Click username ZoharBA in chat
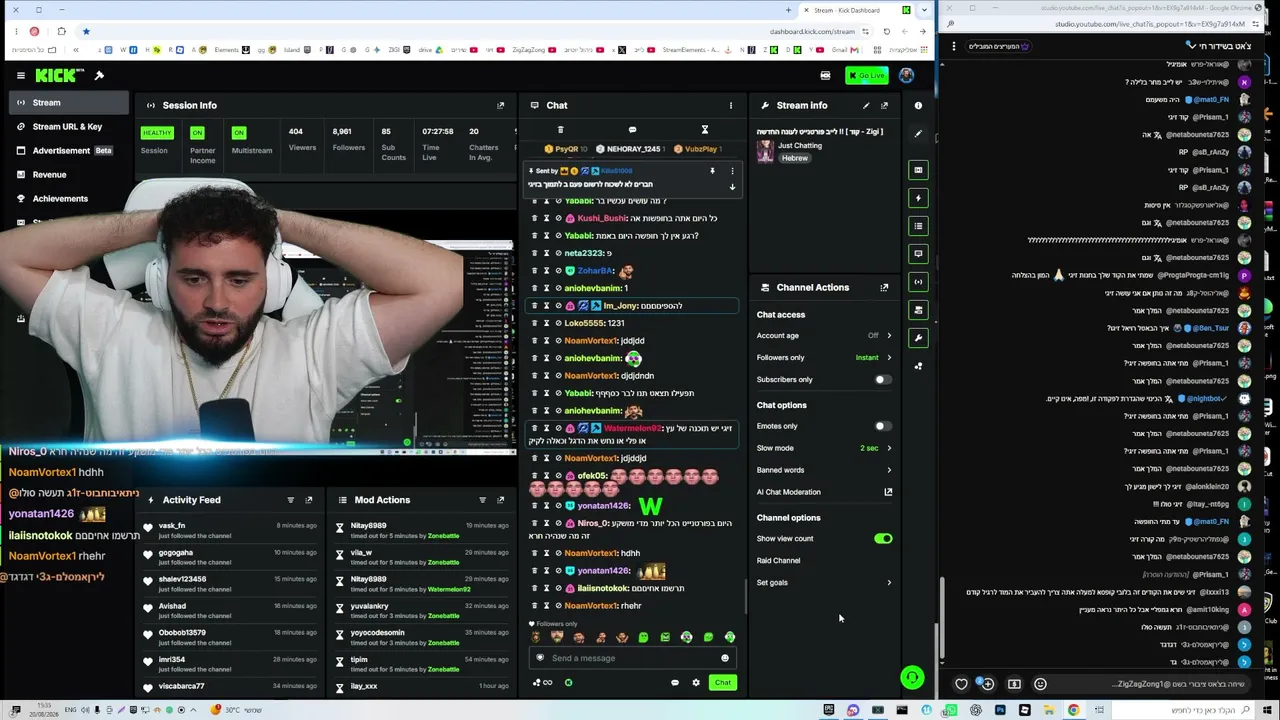Screen dimensions: 1280x720 click(x=596, y=271)
